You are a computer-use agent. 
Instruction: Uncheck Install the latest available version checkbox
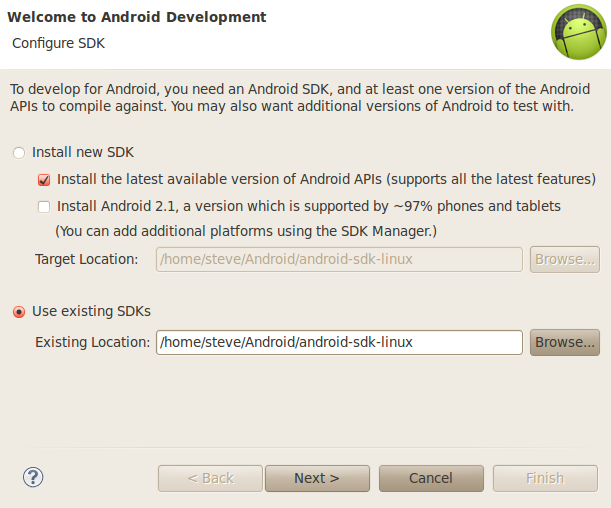[44, 180]
